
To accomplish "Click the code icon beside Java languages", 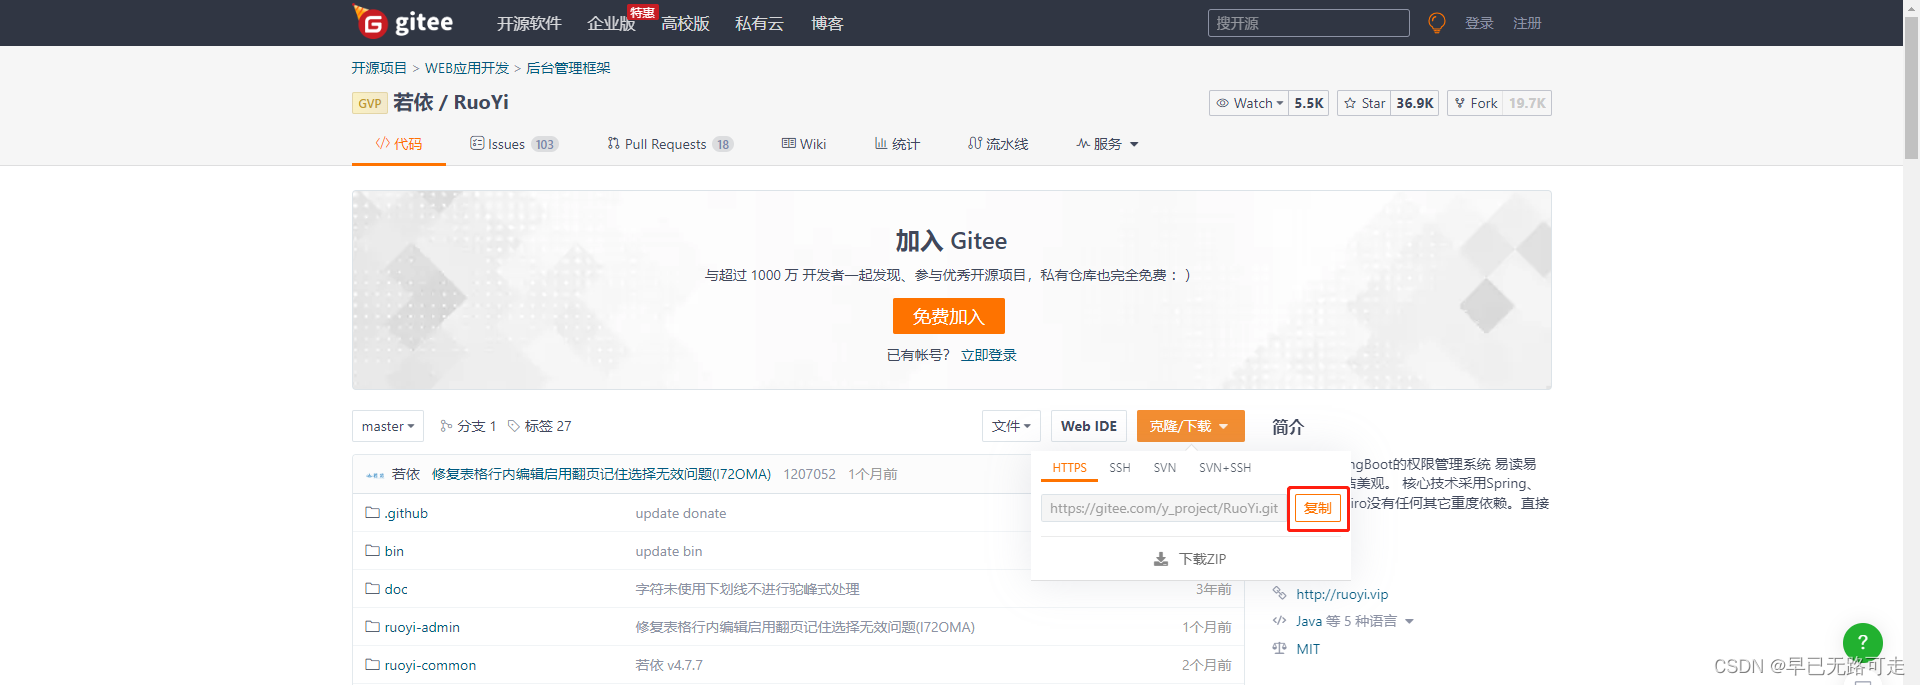I will click(1279, 621).
